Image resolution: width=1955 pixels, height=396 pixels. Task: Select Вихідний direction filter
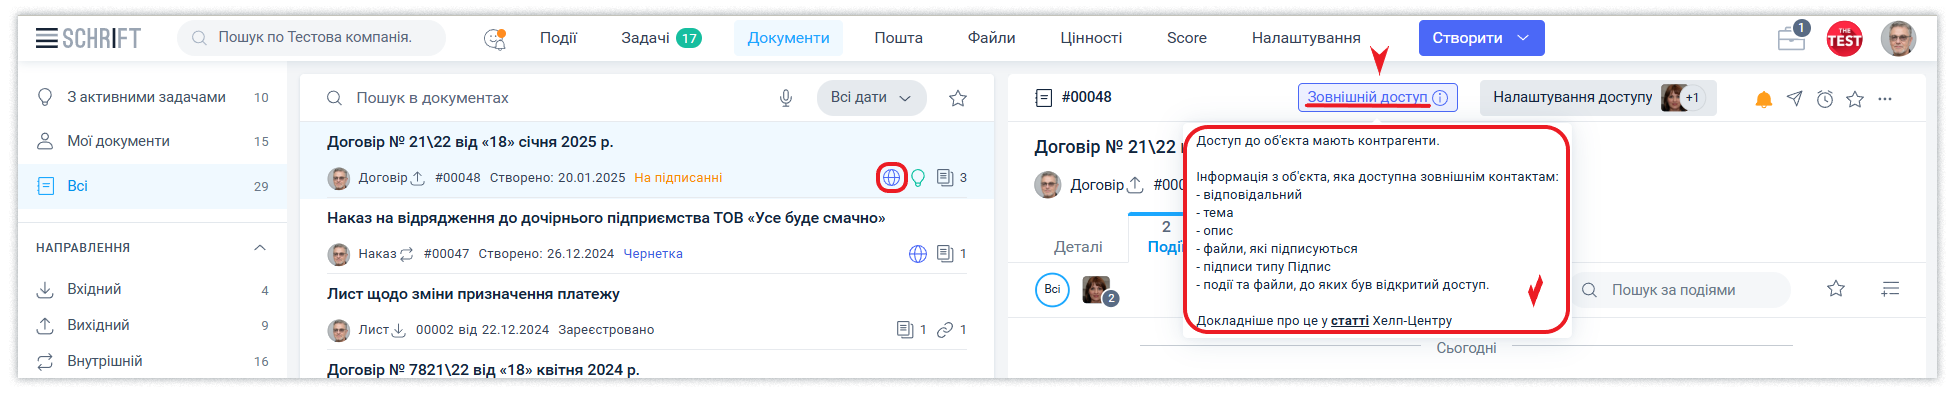click(x=152, y=325)
